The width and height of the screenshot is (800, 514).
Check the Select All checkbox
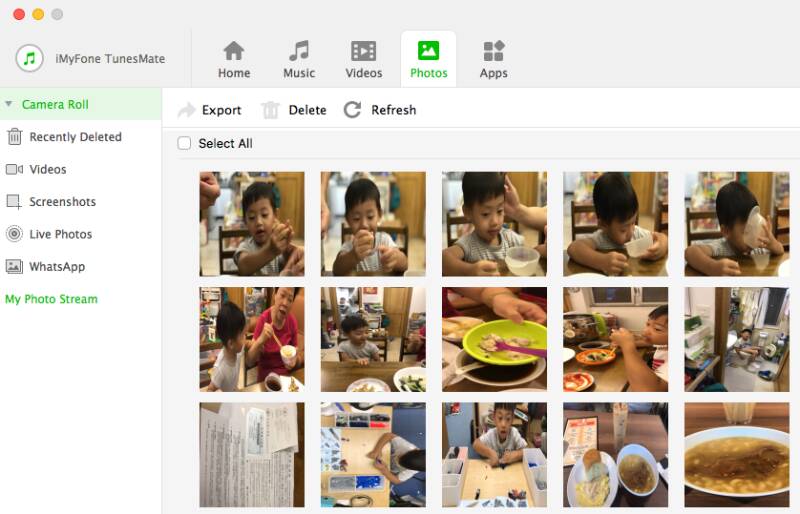pyautogui.click(x=184, y=143)
